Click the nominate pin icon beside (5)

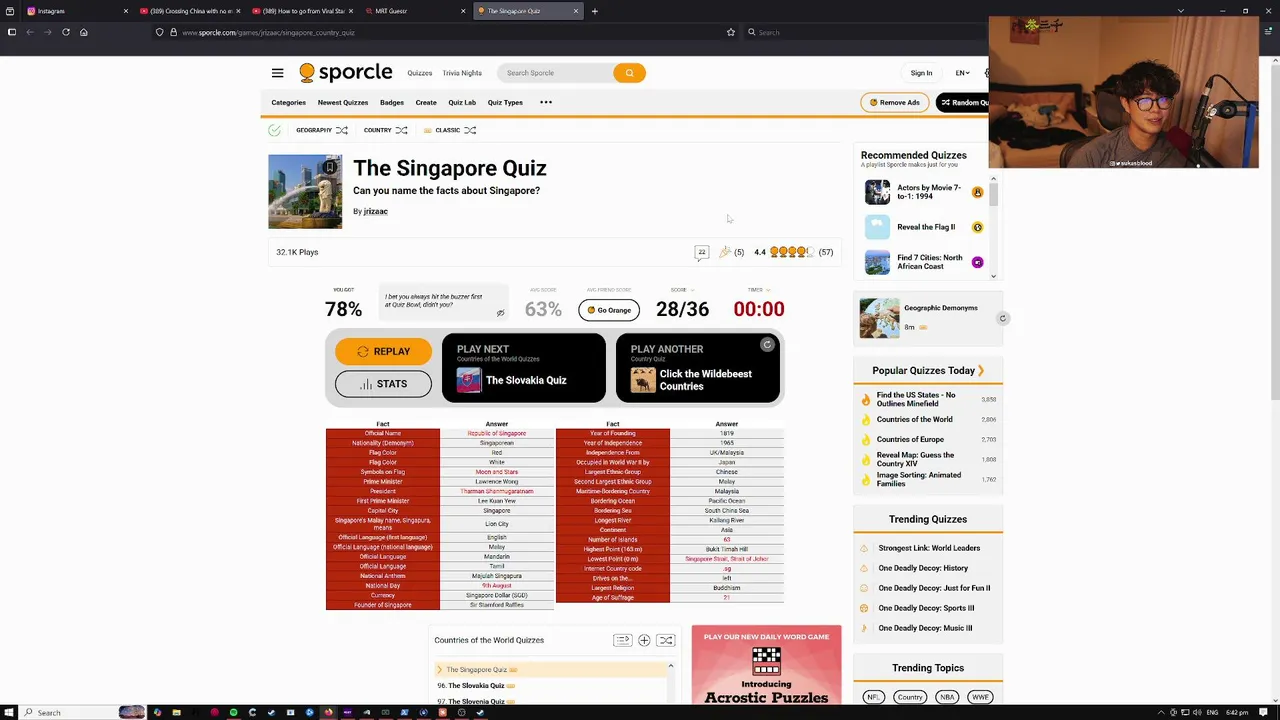(725, 252)
